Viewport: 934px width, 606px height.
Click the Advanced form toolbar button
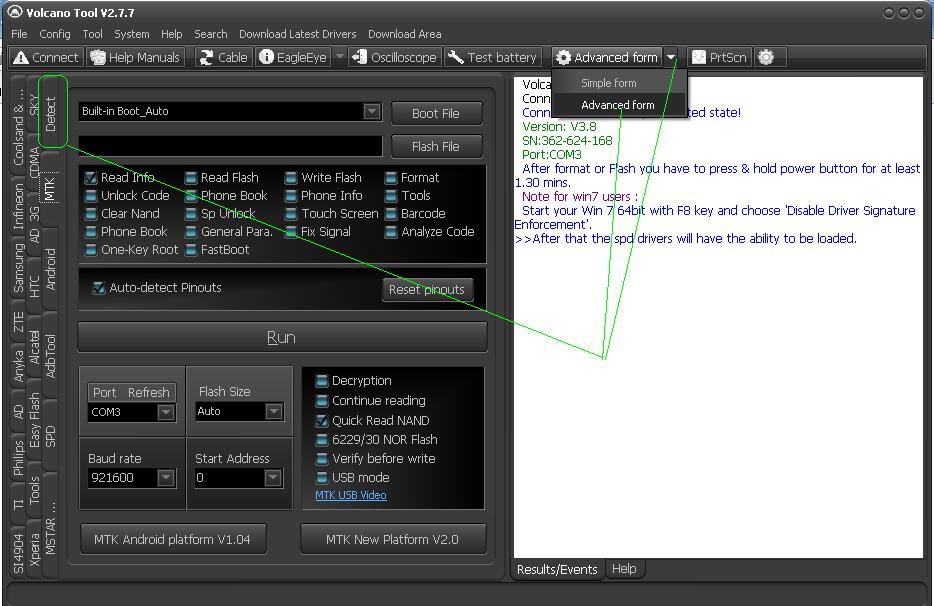(607, 57)
